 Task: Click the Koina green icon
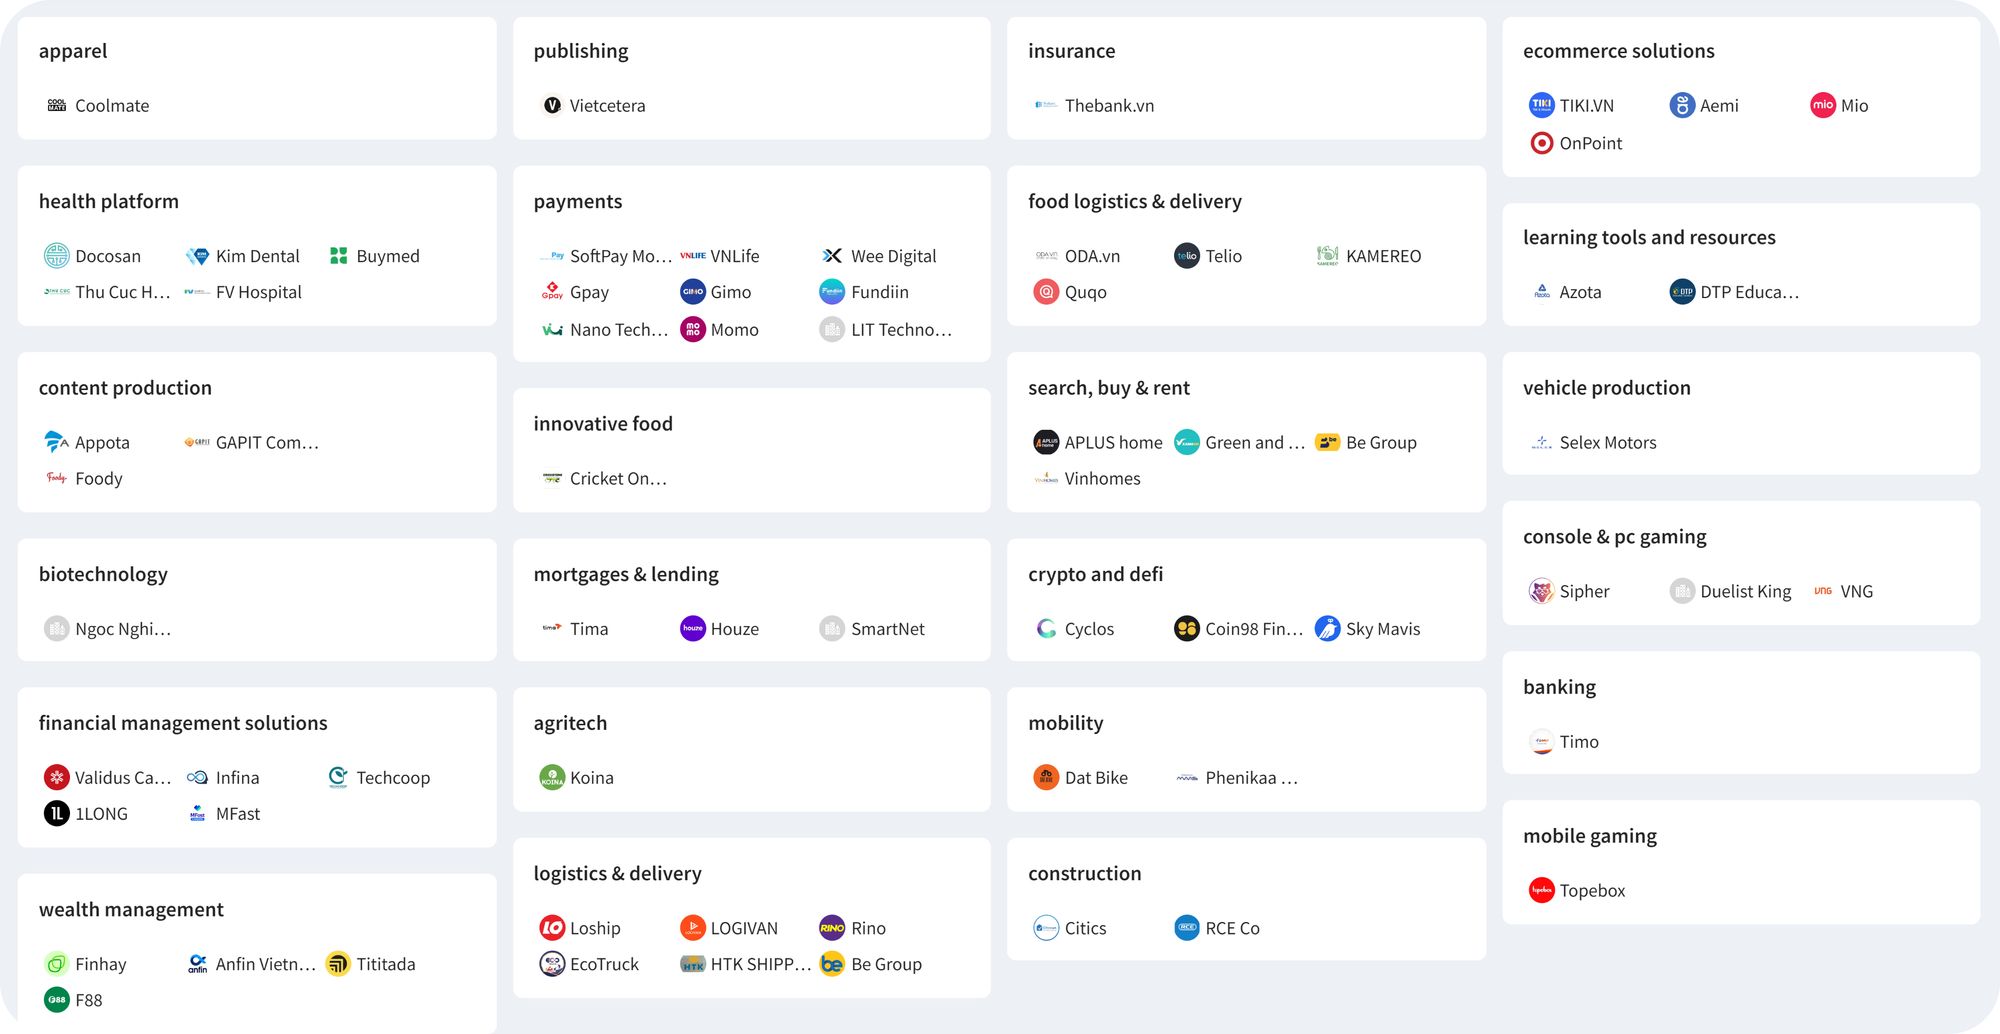click(x=552, y=777)
